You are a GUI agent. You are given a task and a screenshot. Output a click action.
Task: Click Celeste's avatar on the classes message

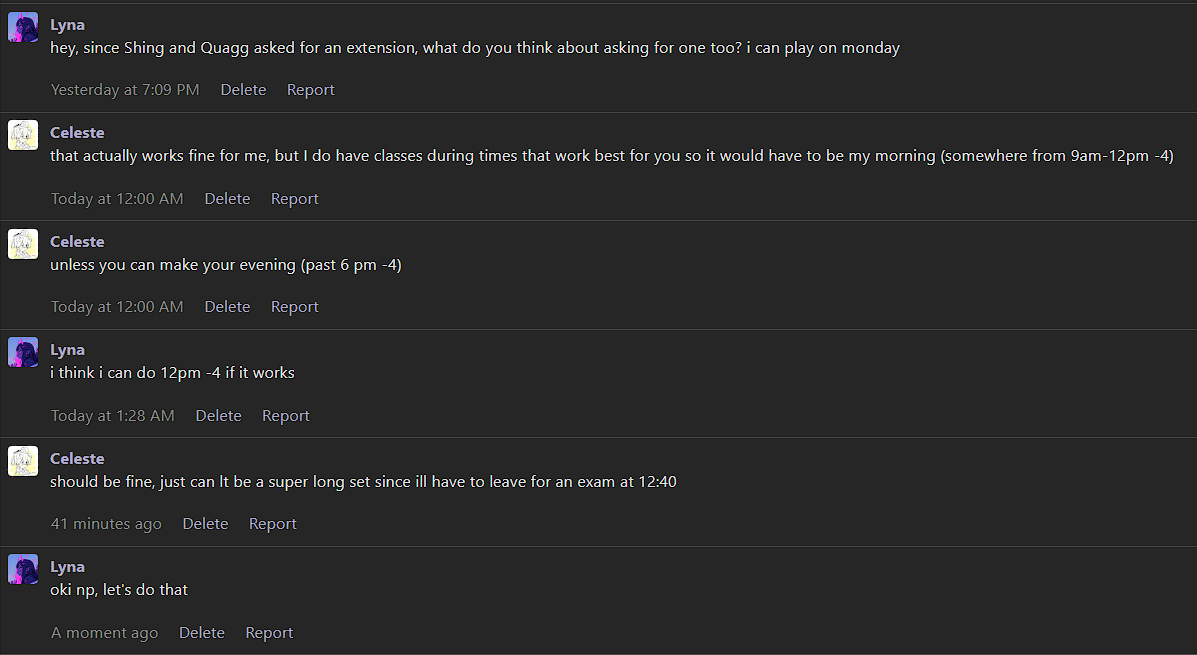point(23,135)
